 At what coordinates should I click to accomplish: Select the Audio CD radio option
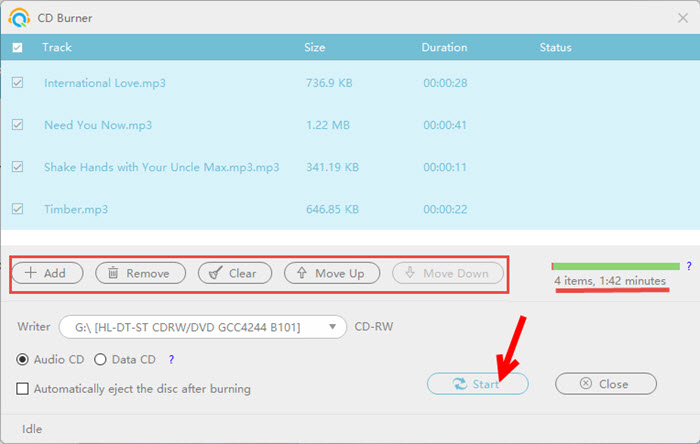tap(23, 360)
